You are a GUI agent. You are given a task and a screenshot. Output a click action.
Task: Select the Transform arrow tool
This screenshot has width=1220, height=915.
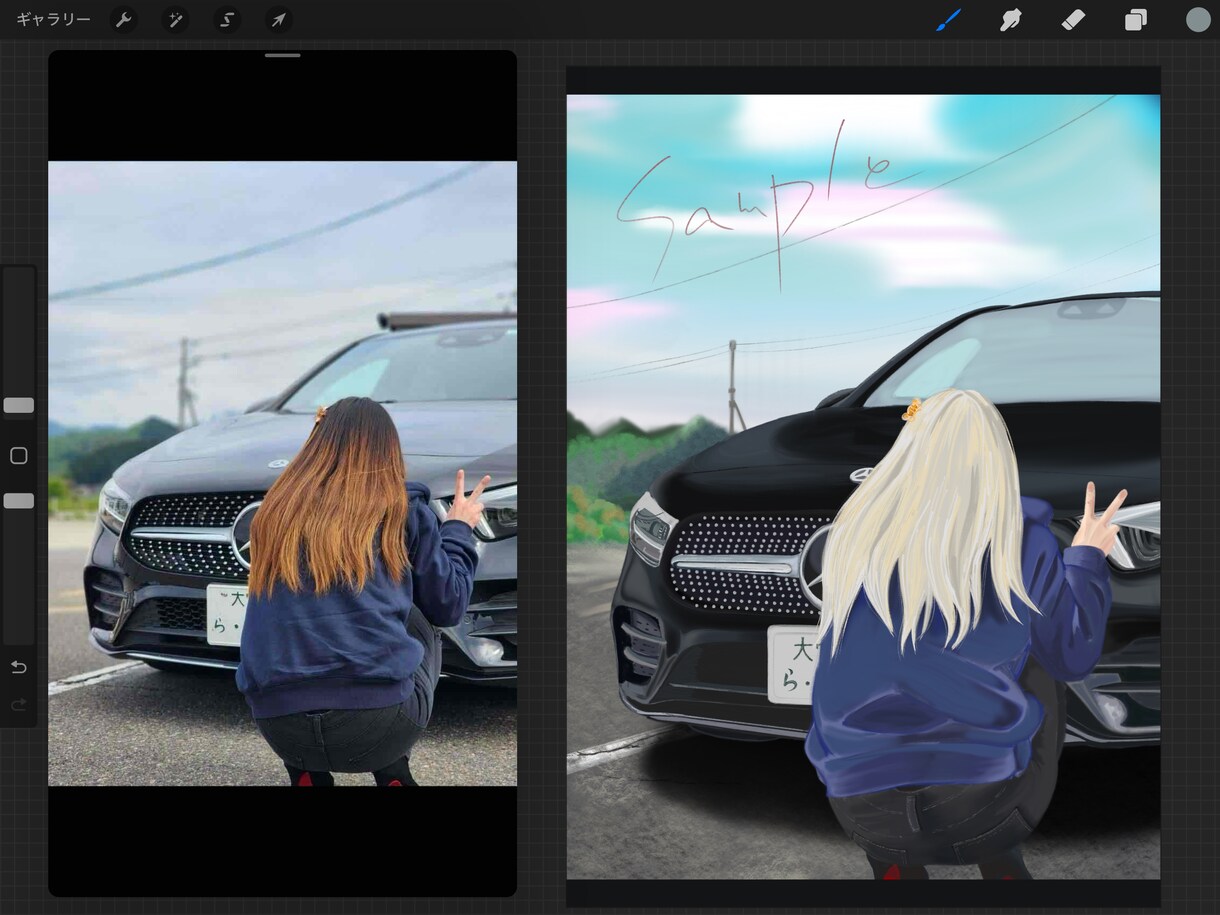(x=279, y=20)
